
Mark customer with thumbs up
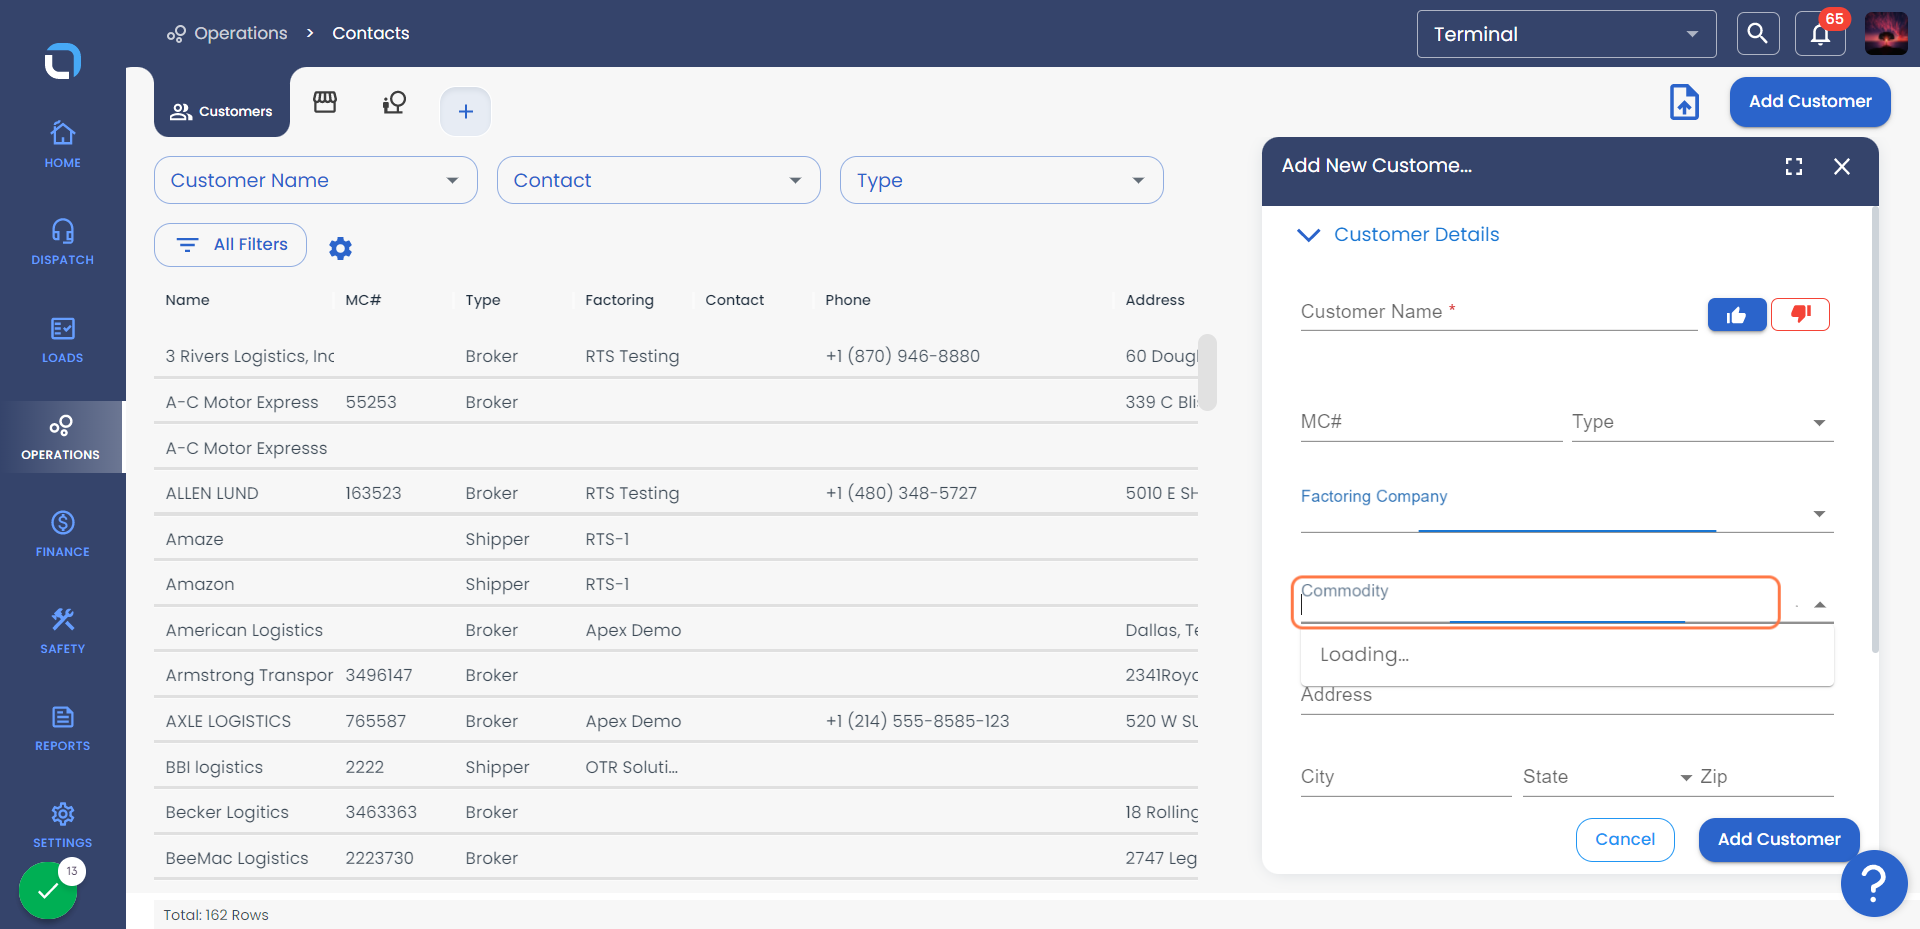(x=1736, y=315)
